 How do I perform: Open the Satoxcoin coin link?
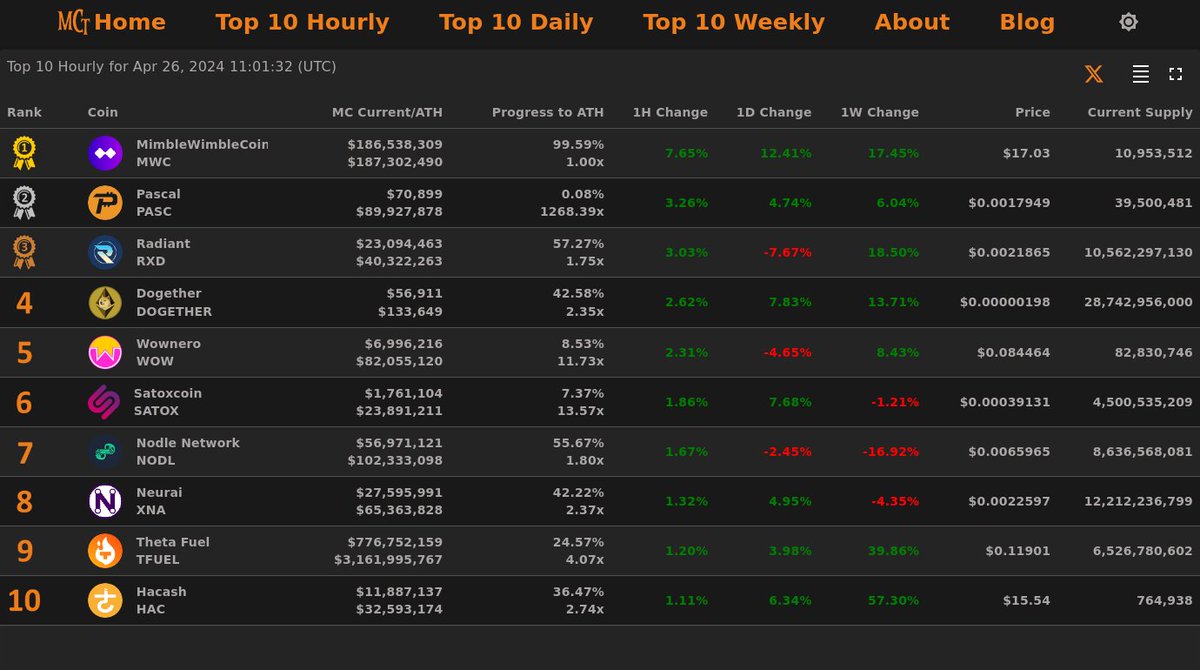(x=168, y=393)
